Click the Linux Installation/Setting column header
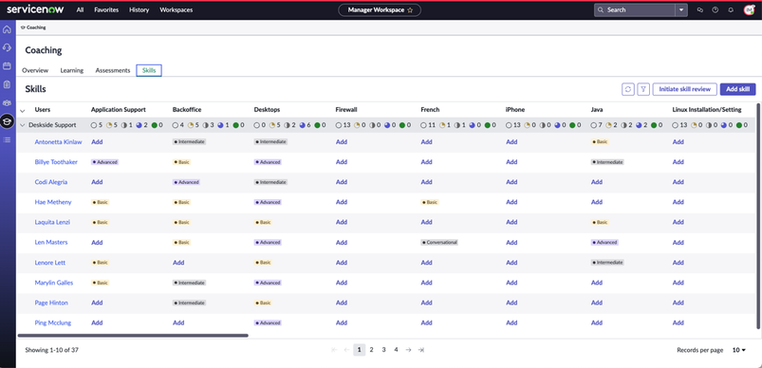The height and width of the screenshot is (368, 762). click(707, 110)
